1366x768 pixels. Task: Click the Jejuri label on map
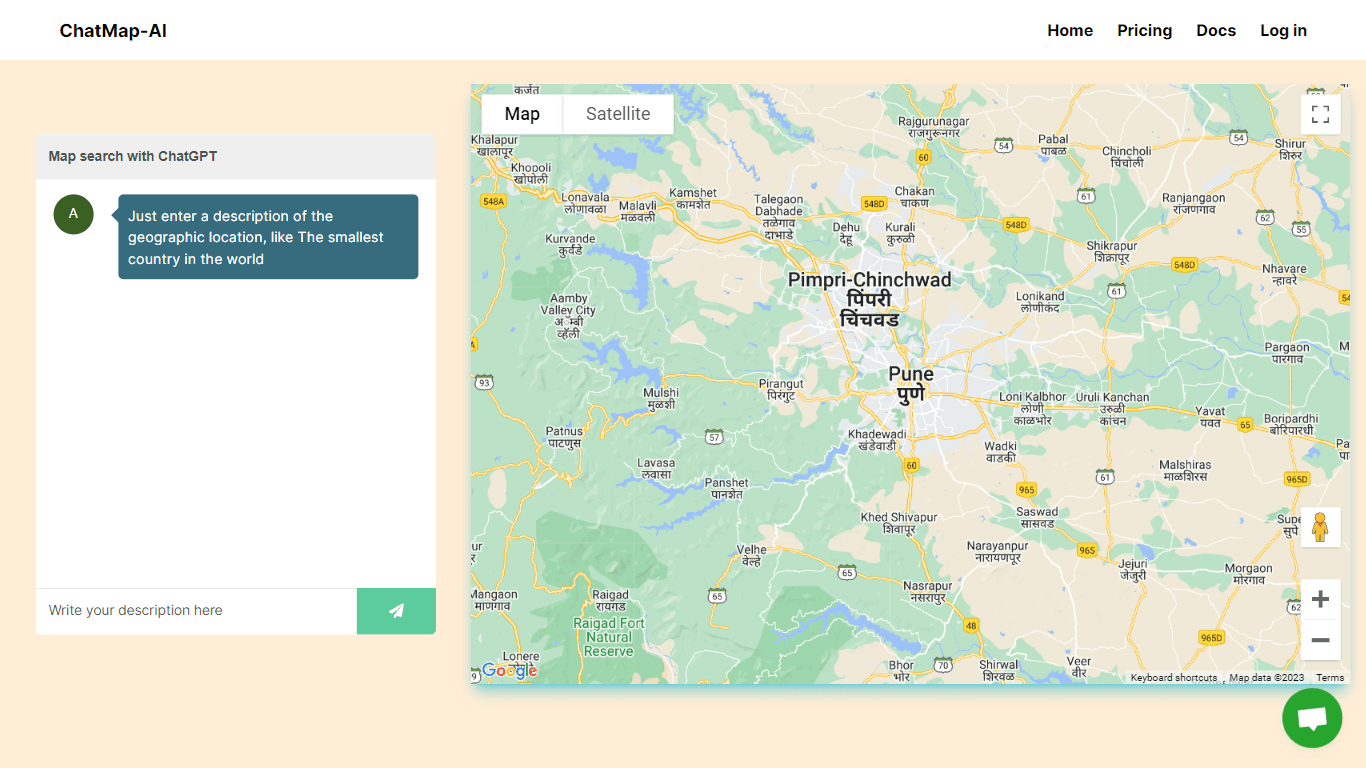tap(1133, 569)
